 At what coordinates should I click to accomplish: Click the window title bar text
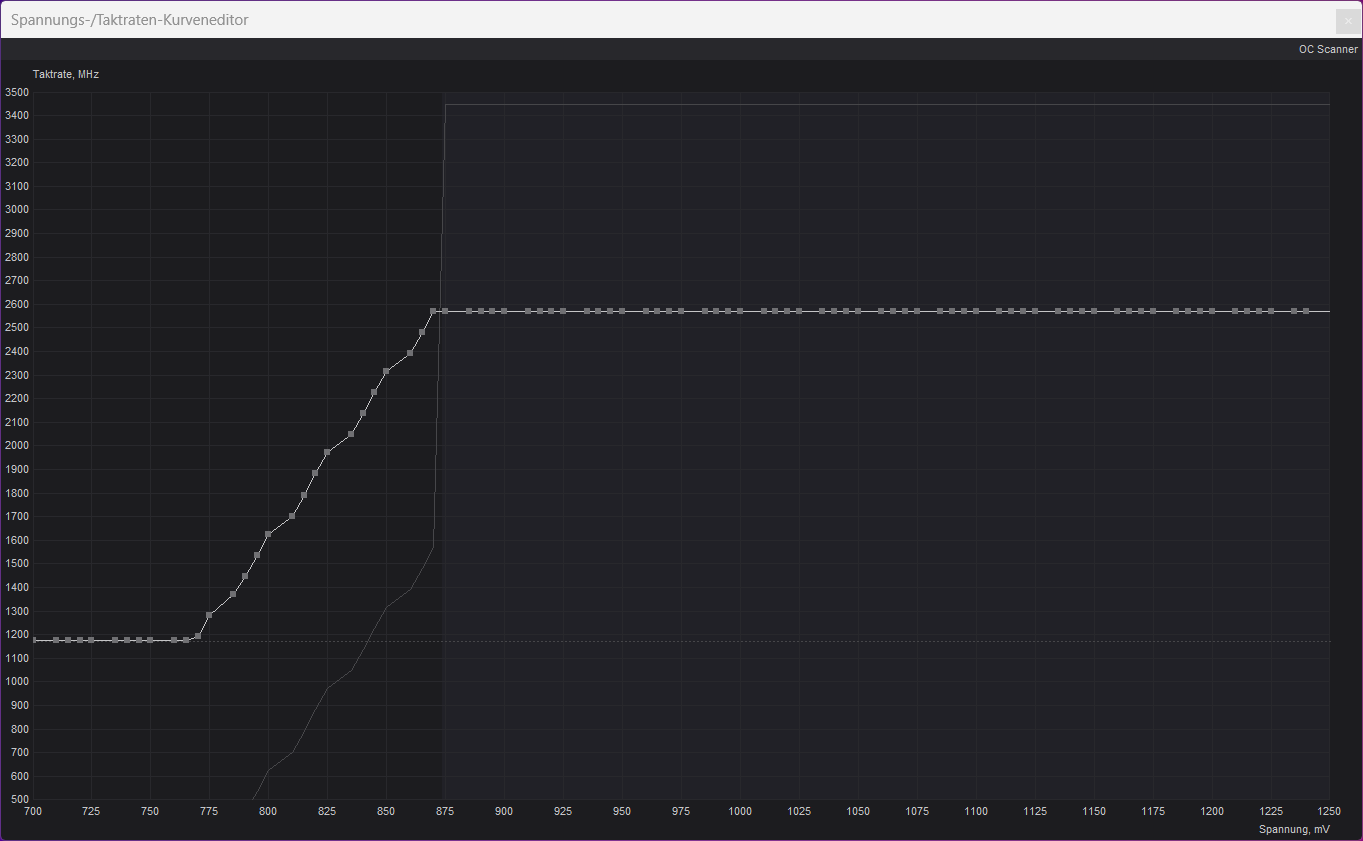(129, 20)
